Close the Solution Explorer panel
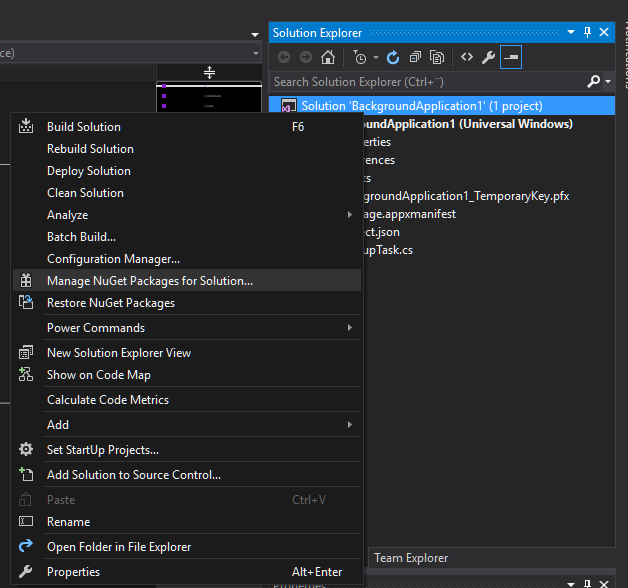 tap(604, 32)
